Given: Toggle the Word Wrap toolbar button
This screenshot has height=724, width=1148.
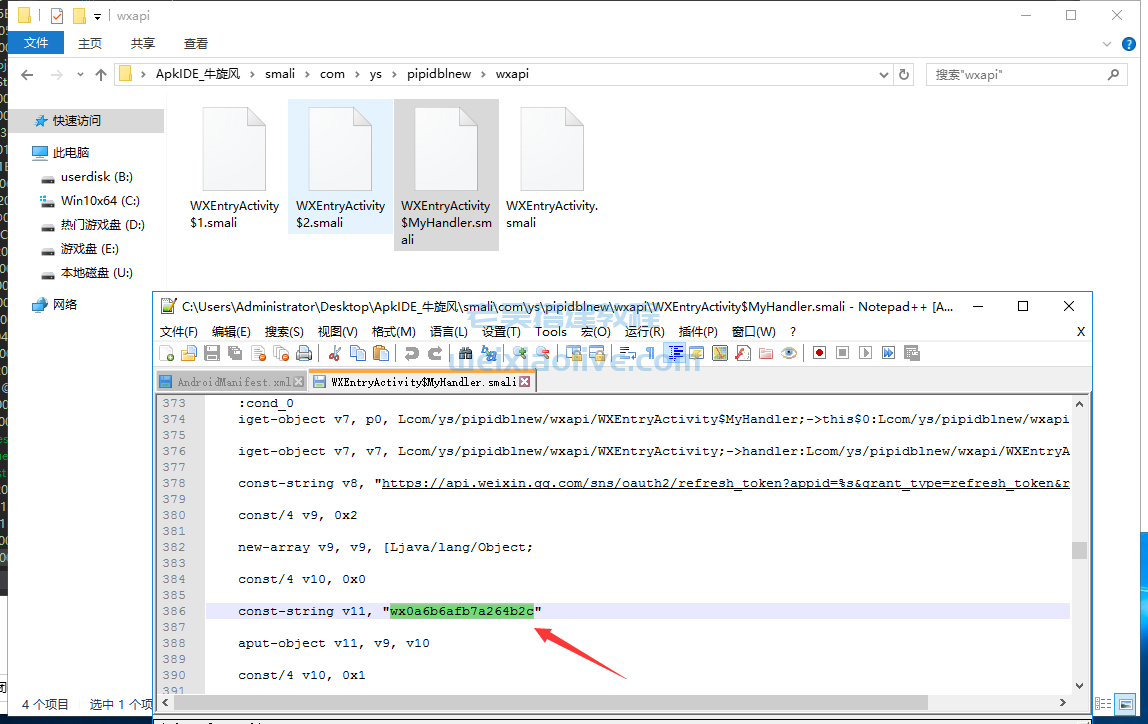Looking at the screenshot, I should point(627,353).
